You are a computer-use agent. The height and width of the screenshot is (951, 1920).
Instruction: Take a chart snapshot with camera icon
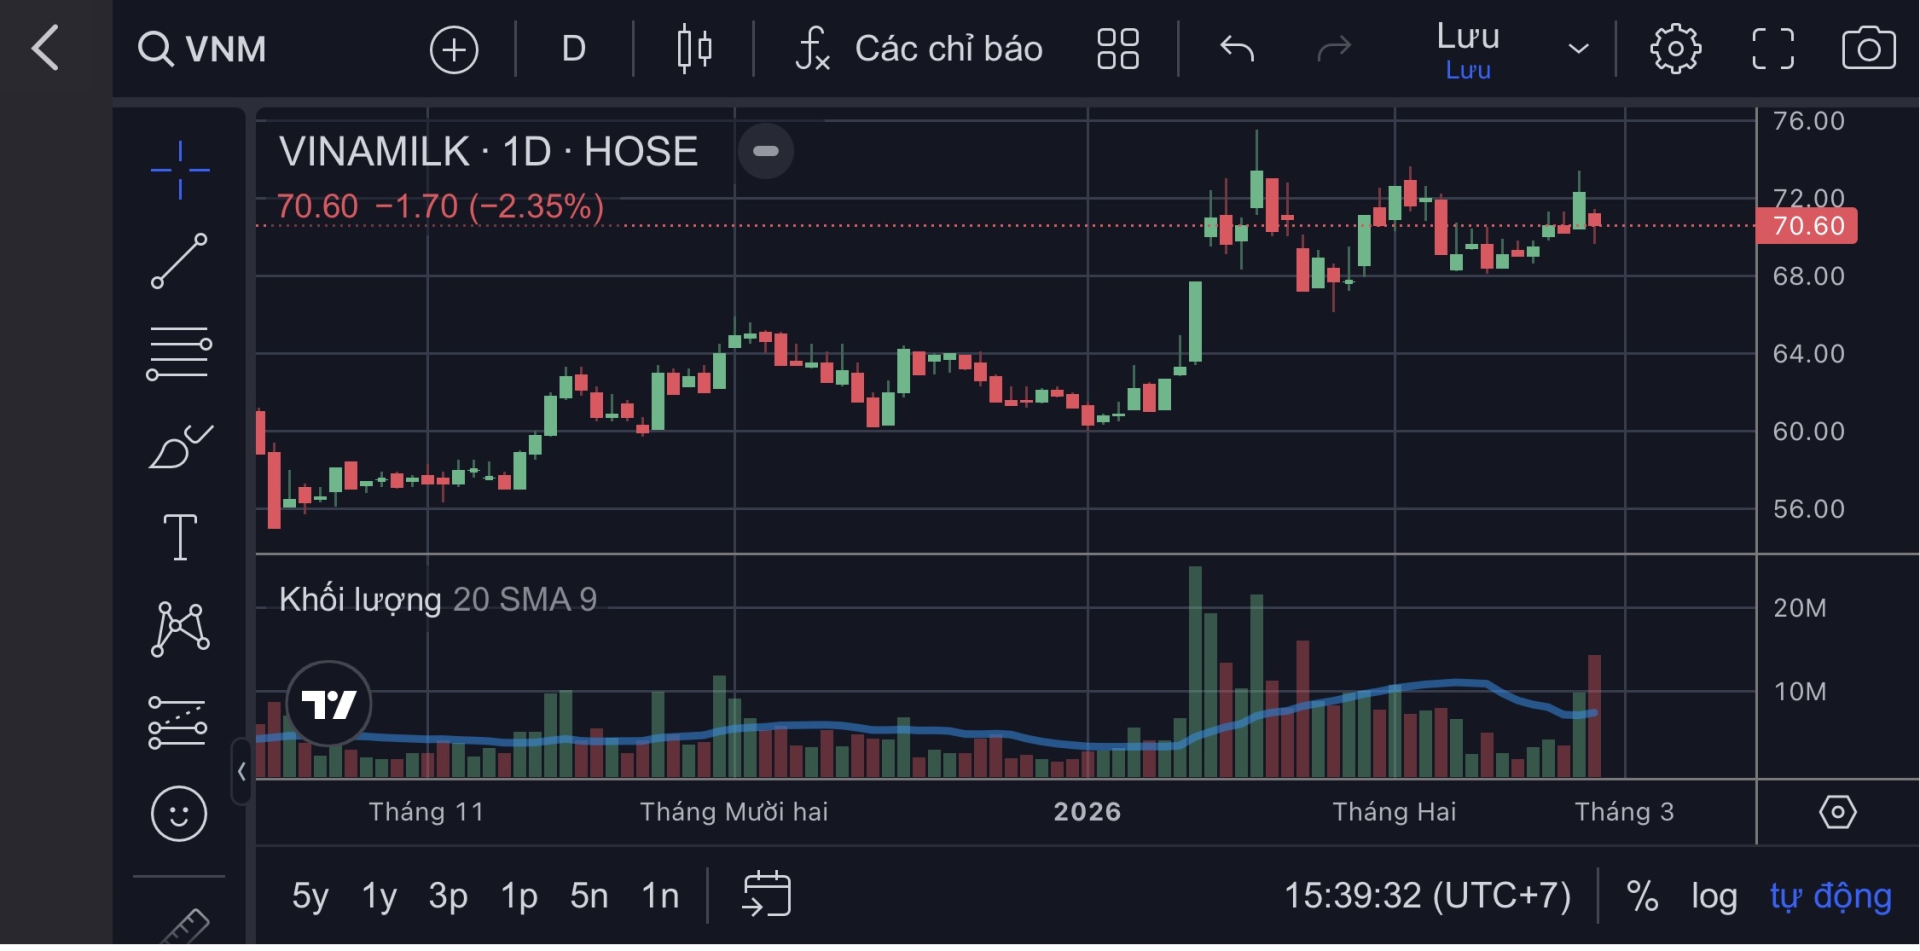(1868, 48)
